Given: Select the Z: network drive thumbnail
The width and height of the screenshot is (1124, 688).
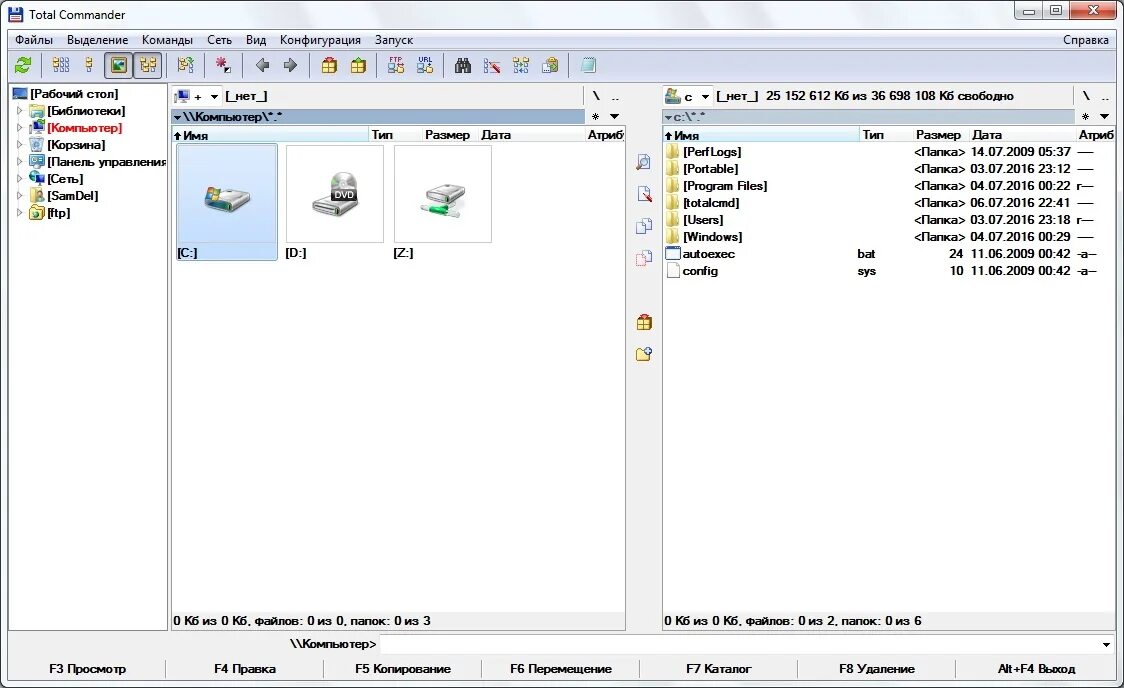Looking at the screenshot, I should click(x=443, y=194).
